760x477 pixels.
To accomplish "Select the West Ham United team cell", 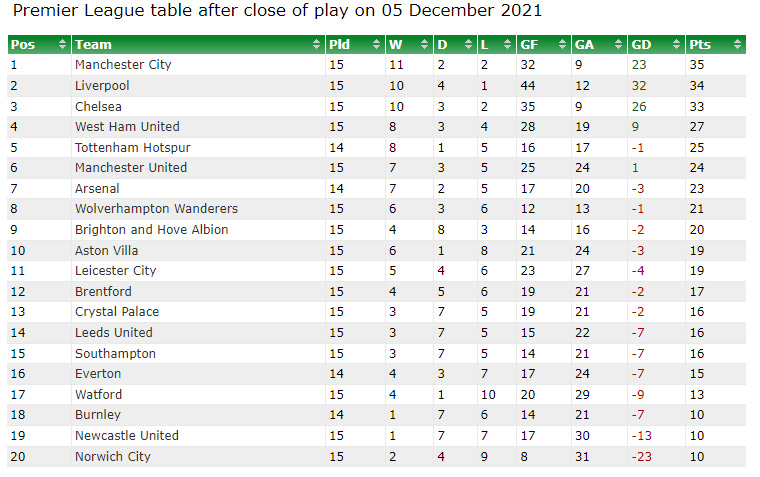I will 127,126.
